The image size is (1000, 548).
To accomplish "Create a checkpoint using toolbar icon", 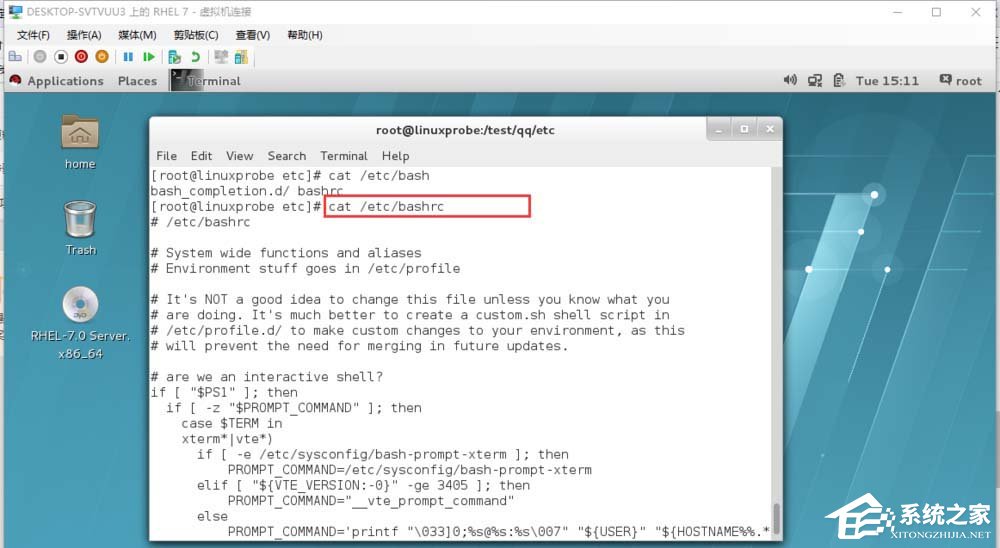I will (x=175, y=57).
